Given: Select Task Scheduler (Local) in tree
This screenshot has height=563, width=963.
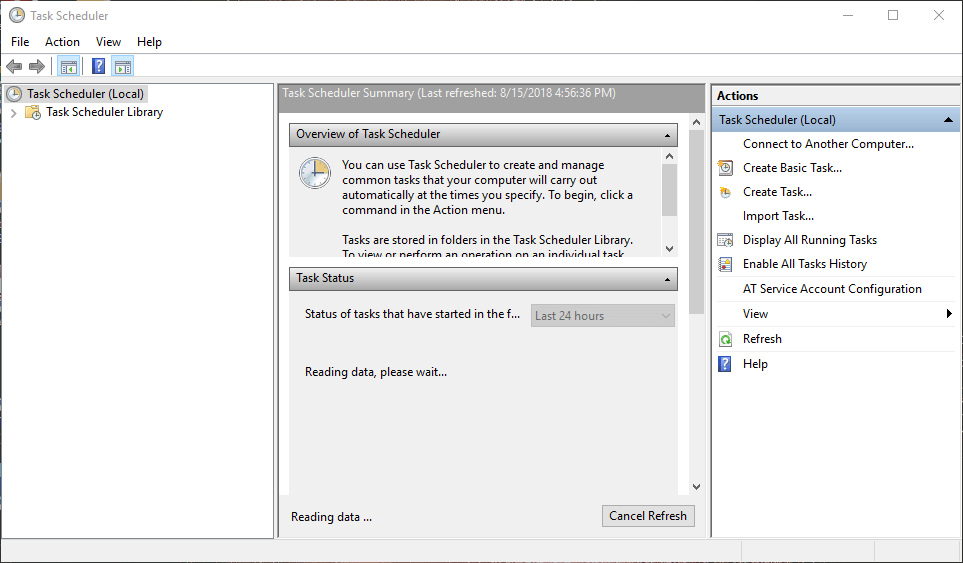Looking at the screenshot, I should coord(85,94).
